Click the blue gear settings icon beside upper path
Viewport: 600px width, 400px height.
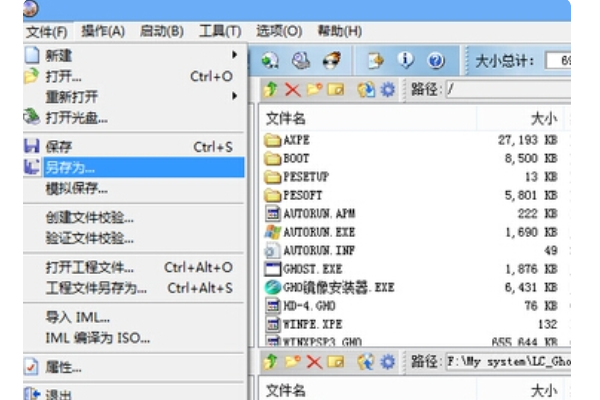pos(387,90)
